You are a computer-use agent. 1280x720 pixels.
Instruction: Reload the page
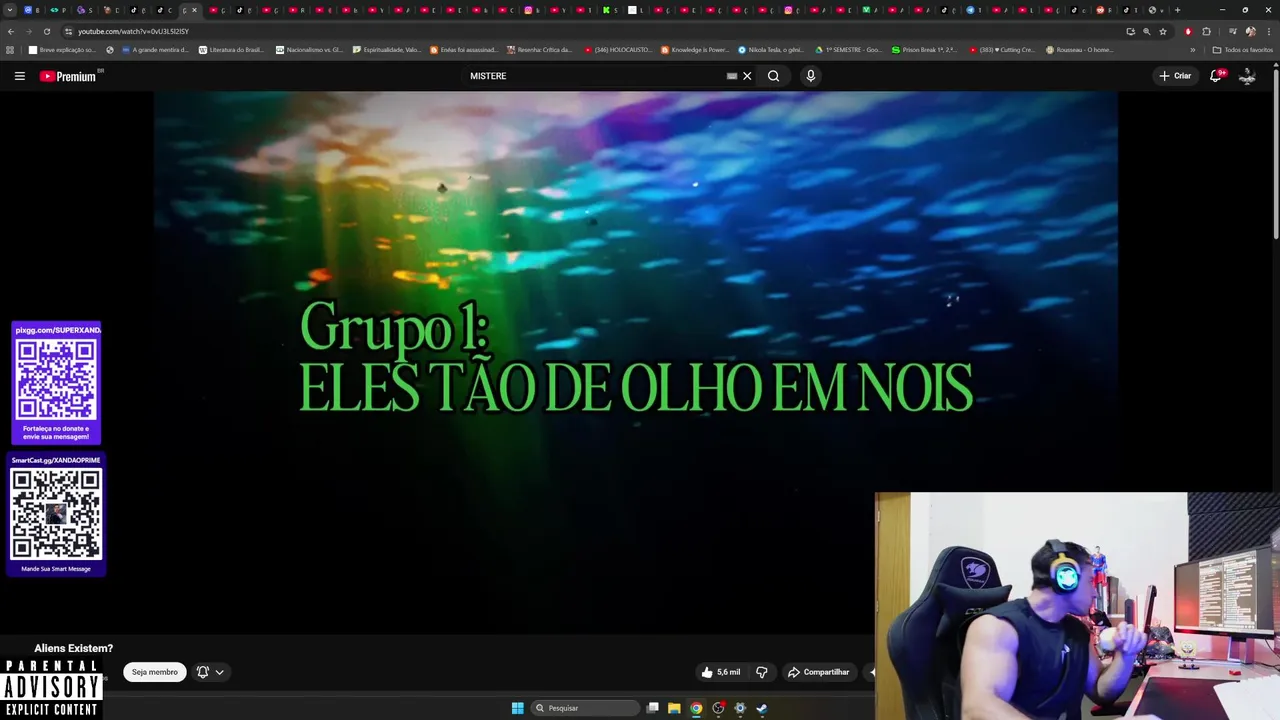point(46,31)
